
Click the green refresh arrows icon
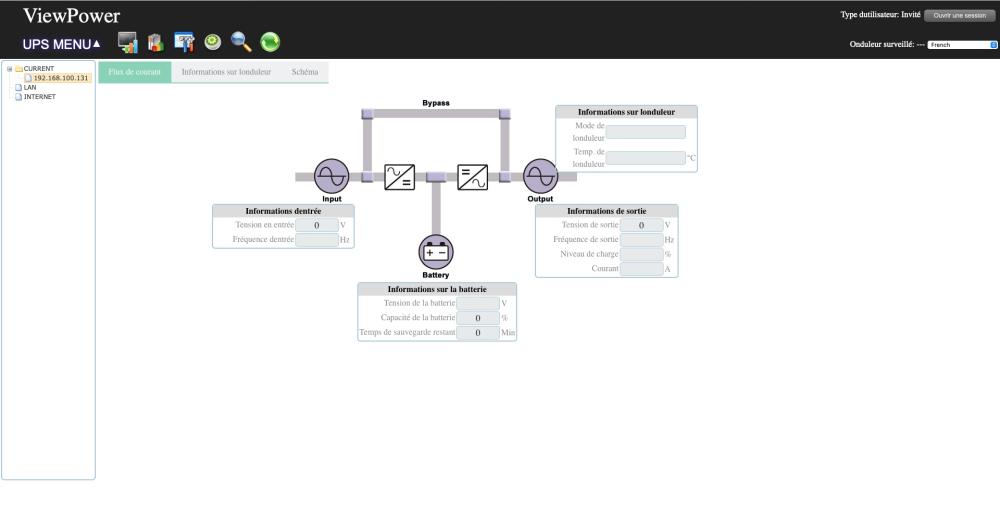[x=270, y=42]
